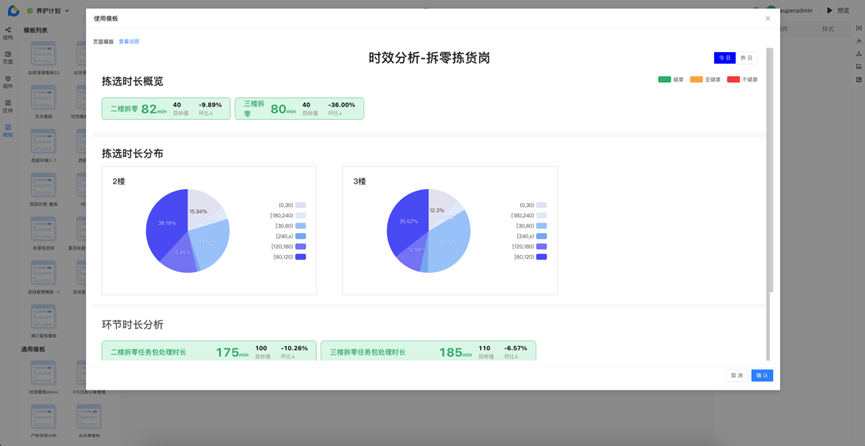Image resolution: width=865 pixels, height=446 pixels.
Task: Click the superadmin user avatar
Action: (x=772, y=11)
